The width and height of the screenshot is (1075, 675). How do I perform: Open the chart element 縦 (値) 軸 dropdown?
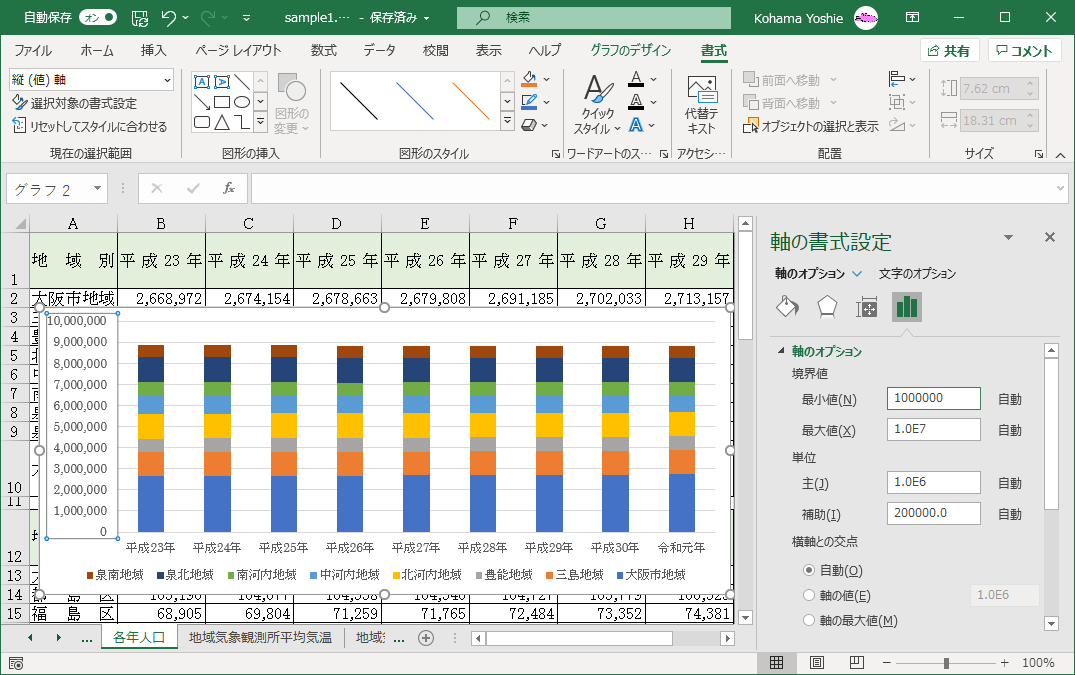pos(166,80)
